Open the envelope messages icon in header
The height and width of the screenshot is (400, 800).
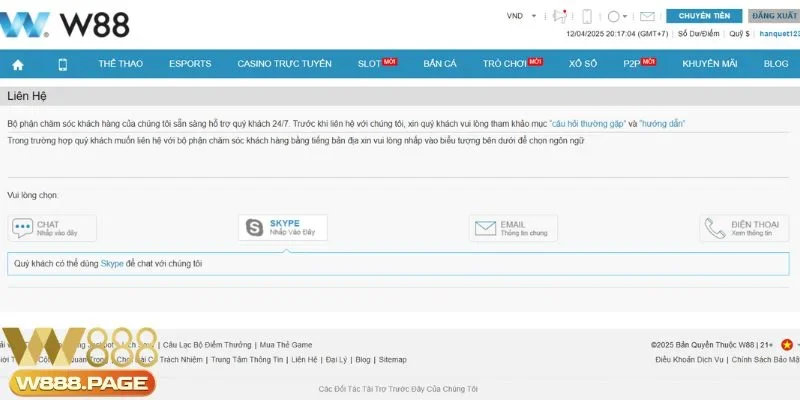click(647, 16)
